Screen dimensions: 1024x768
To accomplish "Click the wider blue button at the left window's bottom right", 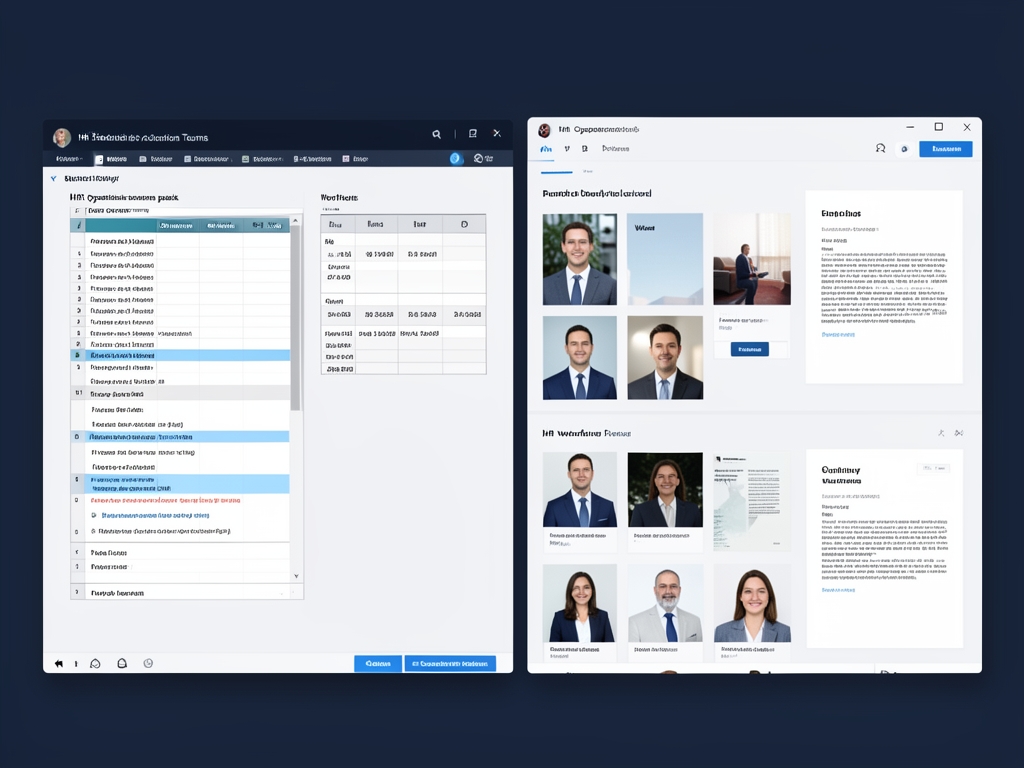I will pyautogui.click(x=450, y=664).
